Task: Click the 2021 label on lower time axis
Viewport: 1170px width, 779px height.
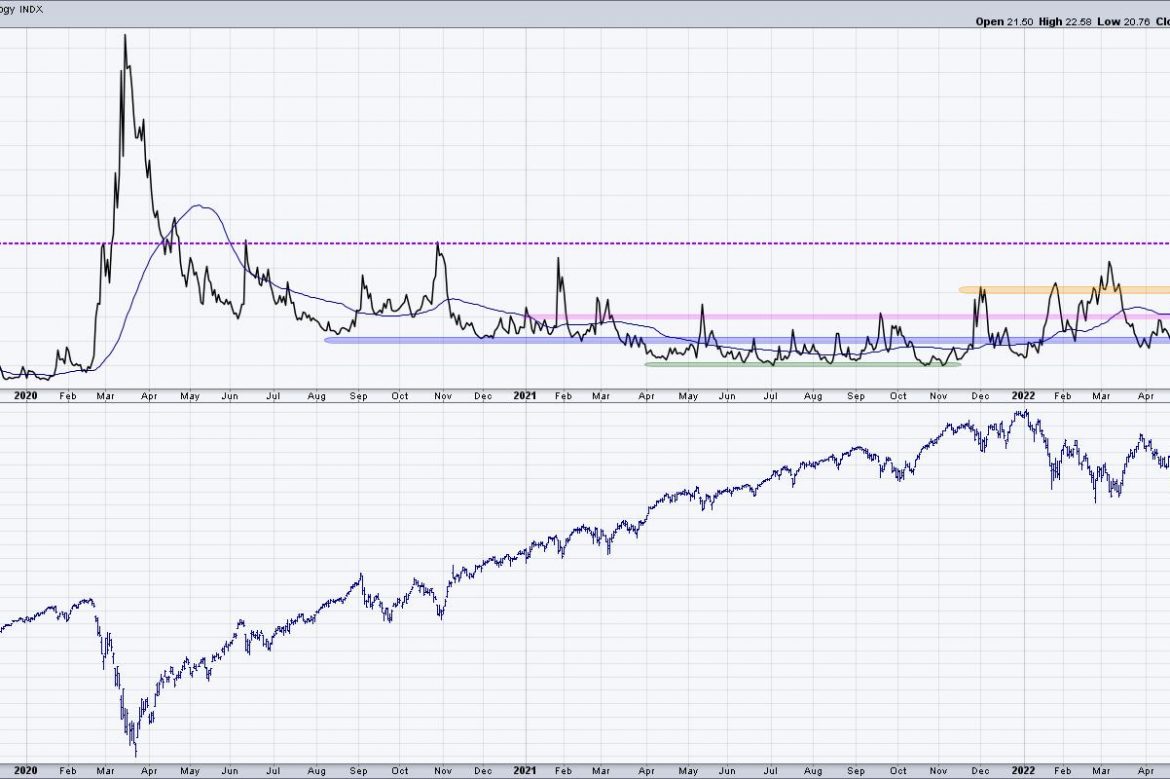Action: click(x=523, y=771)
